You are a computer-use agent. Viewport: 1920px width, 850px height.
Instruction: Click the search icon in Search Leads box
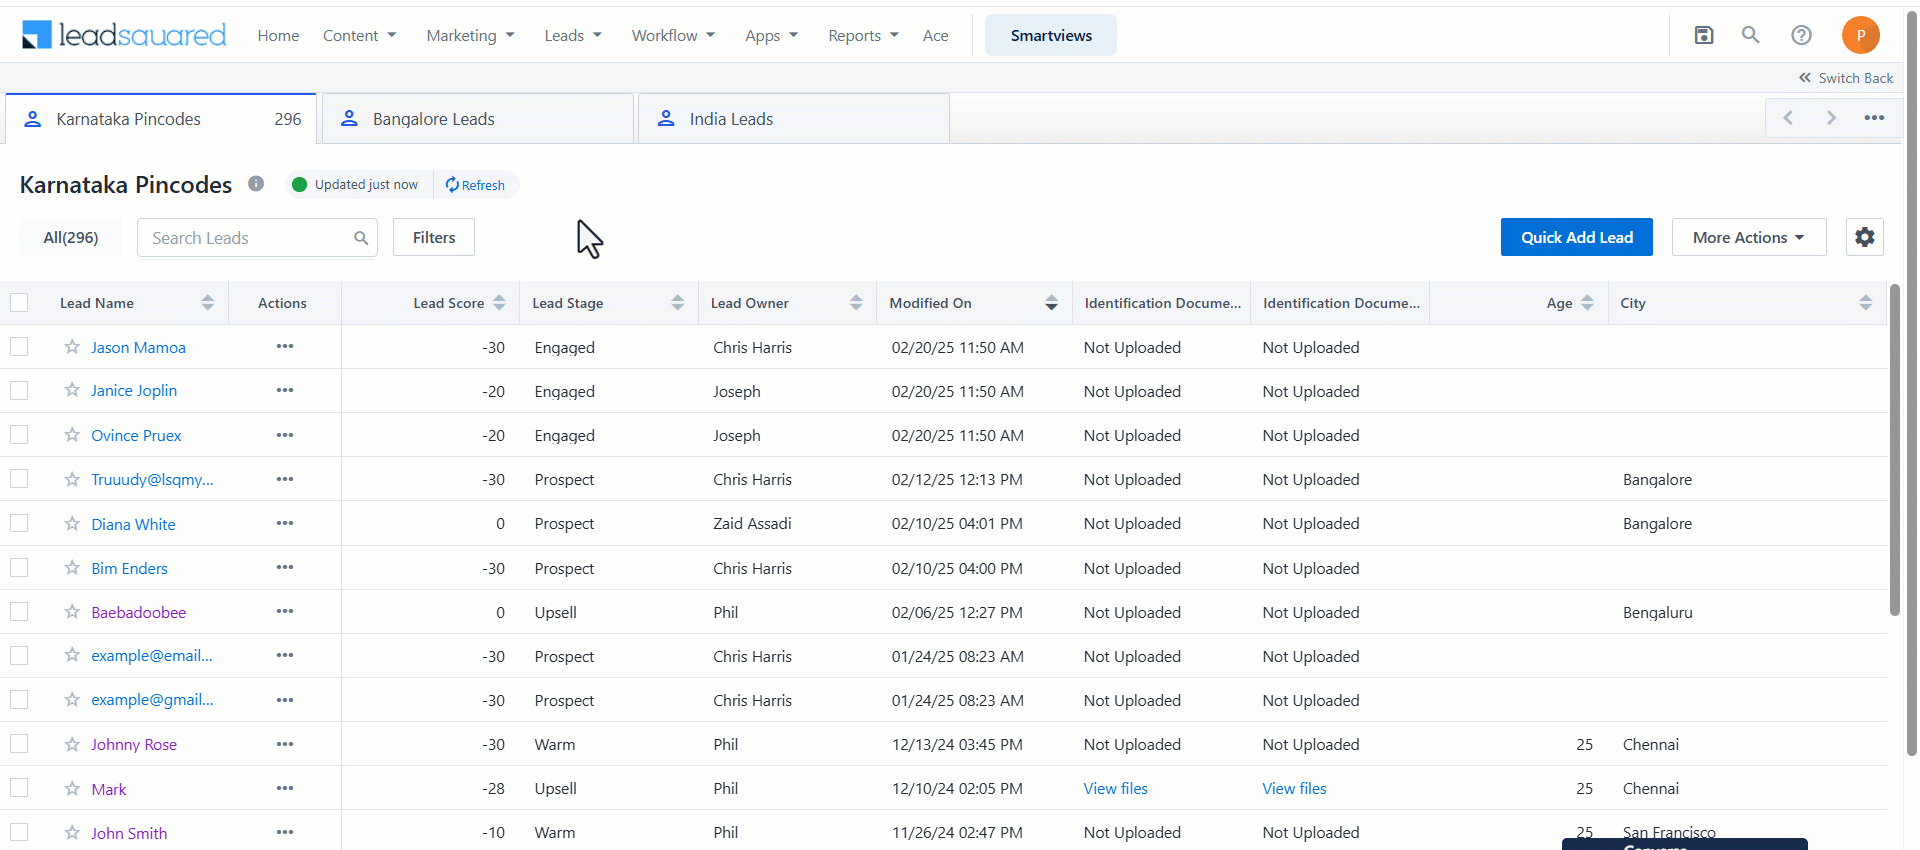tap(361, 238)
